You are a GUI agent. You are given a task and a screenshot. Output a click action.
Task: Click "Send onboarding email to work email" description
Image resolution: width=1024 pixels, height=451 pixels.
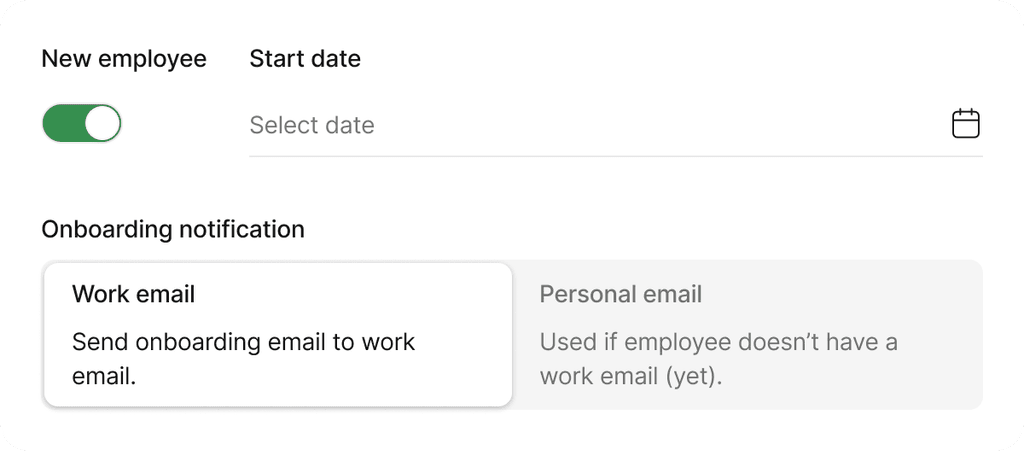tap(243, 342)
